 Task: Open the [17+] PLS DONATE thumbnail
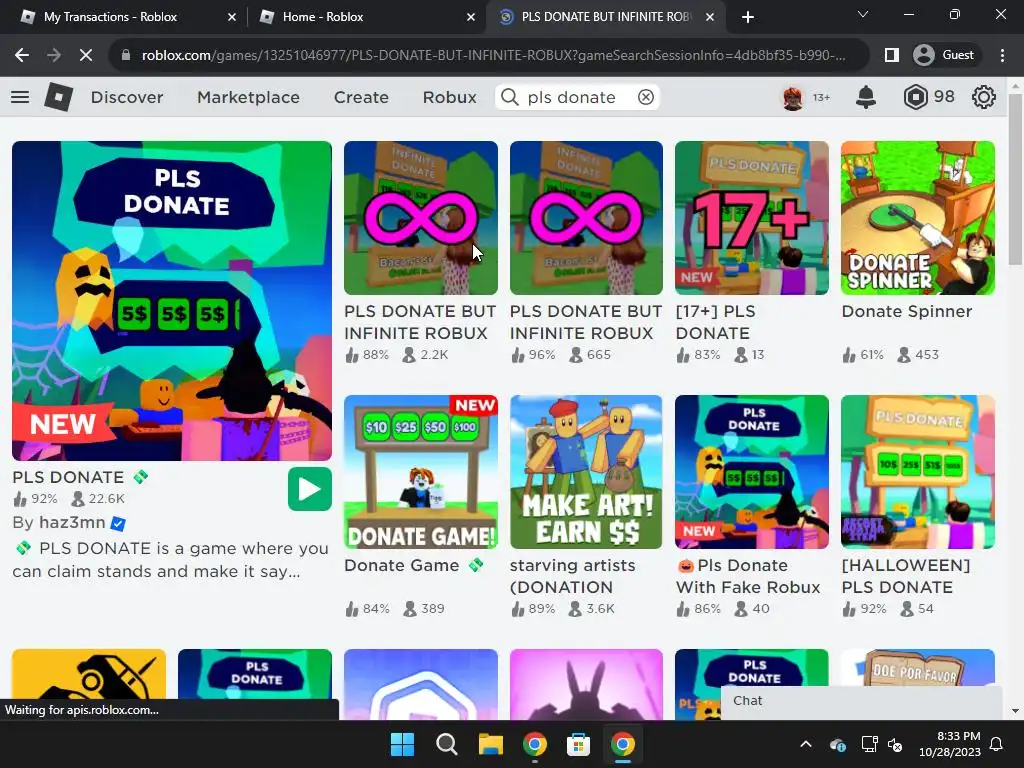752,218
